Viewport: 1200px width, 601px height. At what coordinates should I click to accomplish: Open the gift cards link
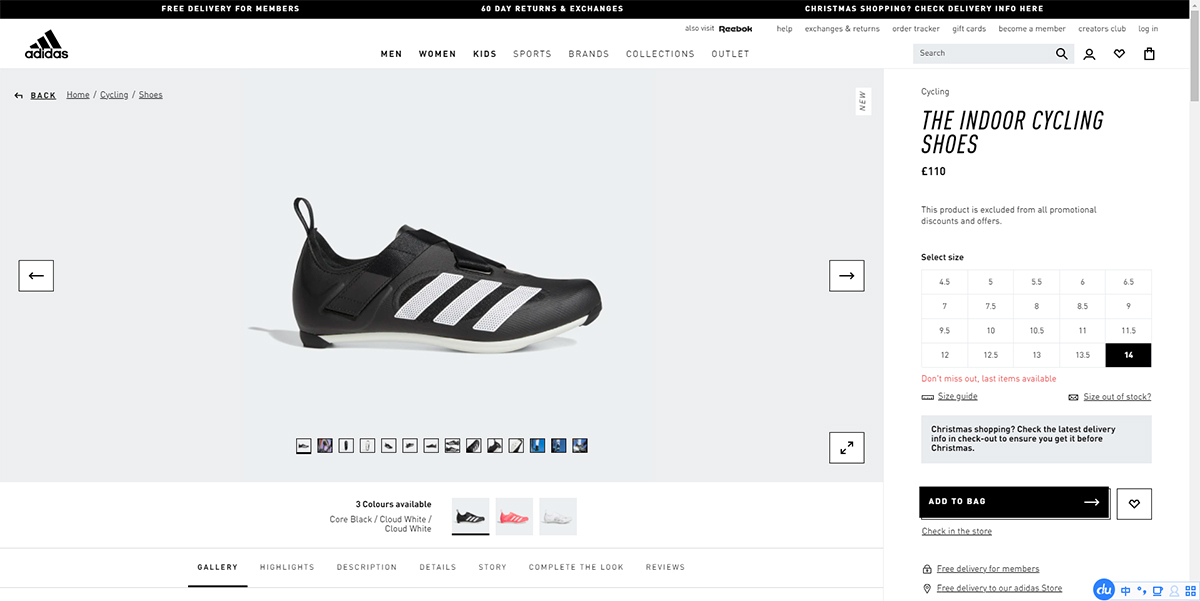(969, 29)
